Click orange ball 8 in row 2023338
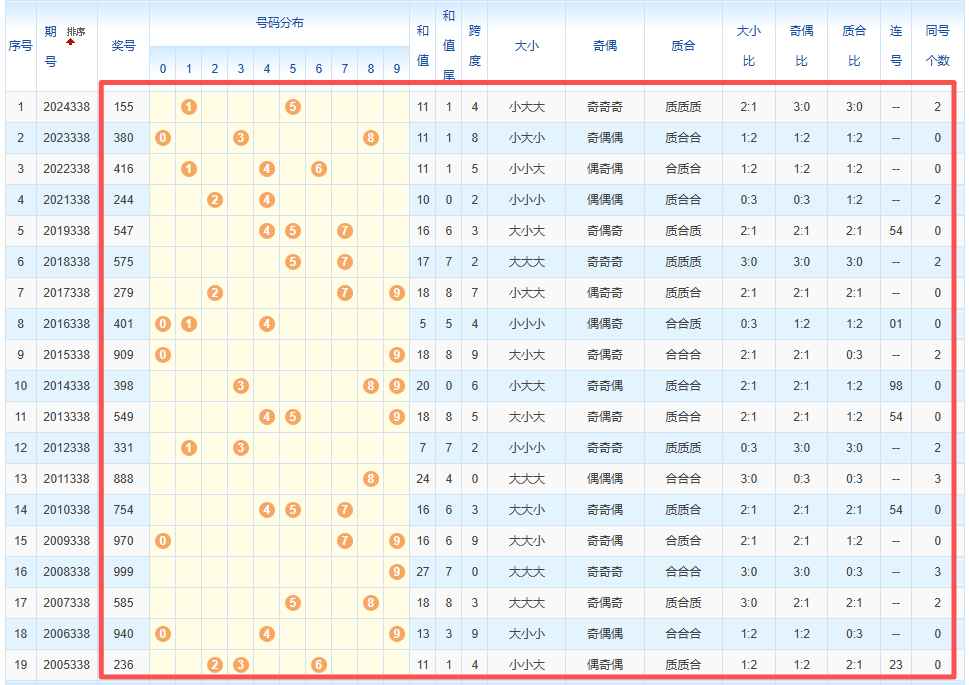The image size is (969, 685). pyautogui.click(x=371, y=138)
